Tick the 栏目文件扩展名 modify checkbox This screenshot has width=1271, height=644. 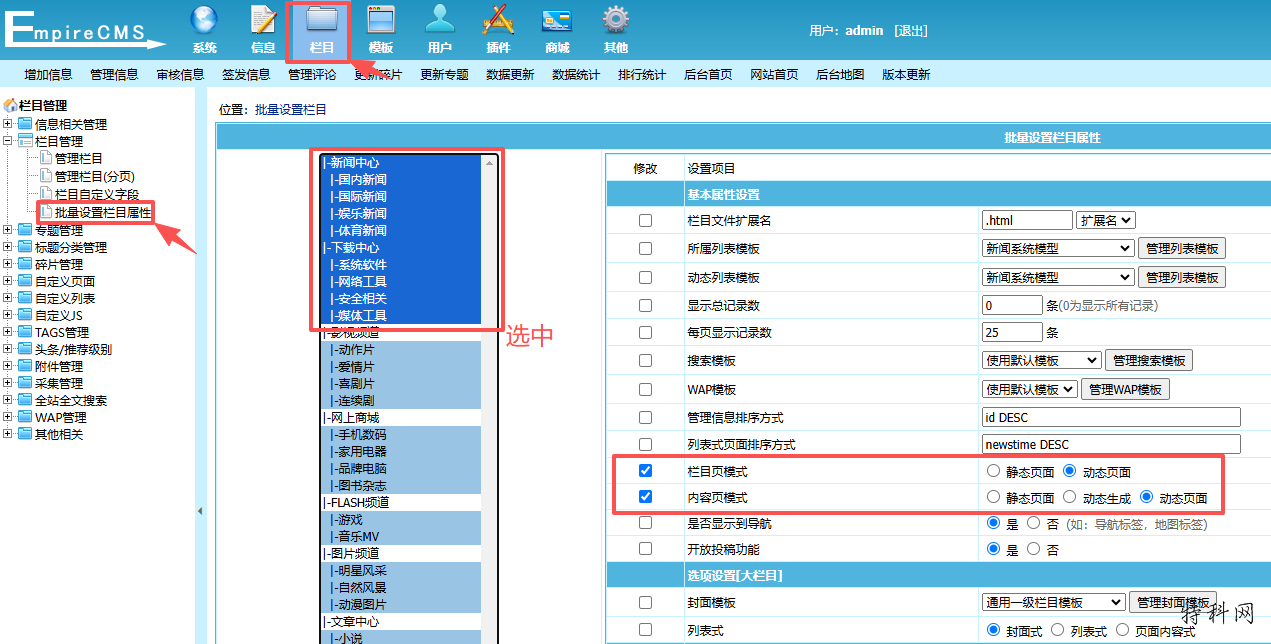tap(645, 220)
